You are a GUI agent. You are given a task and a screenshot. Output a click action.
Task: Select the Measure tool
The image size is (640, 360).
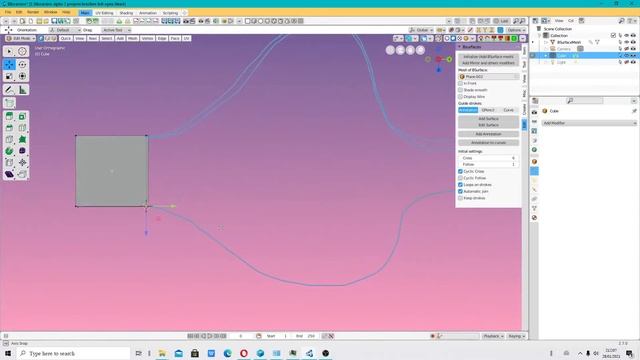point(22,90)
